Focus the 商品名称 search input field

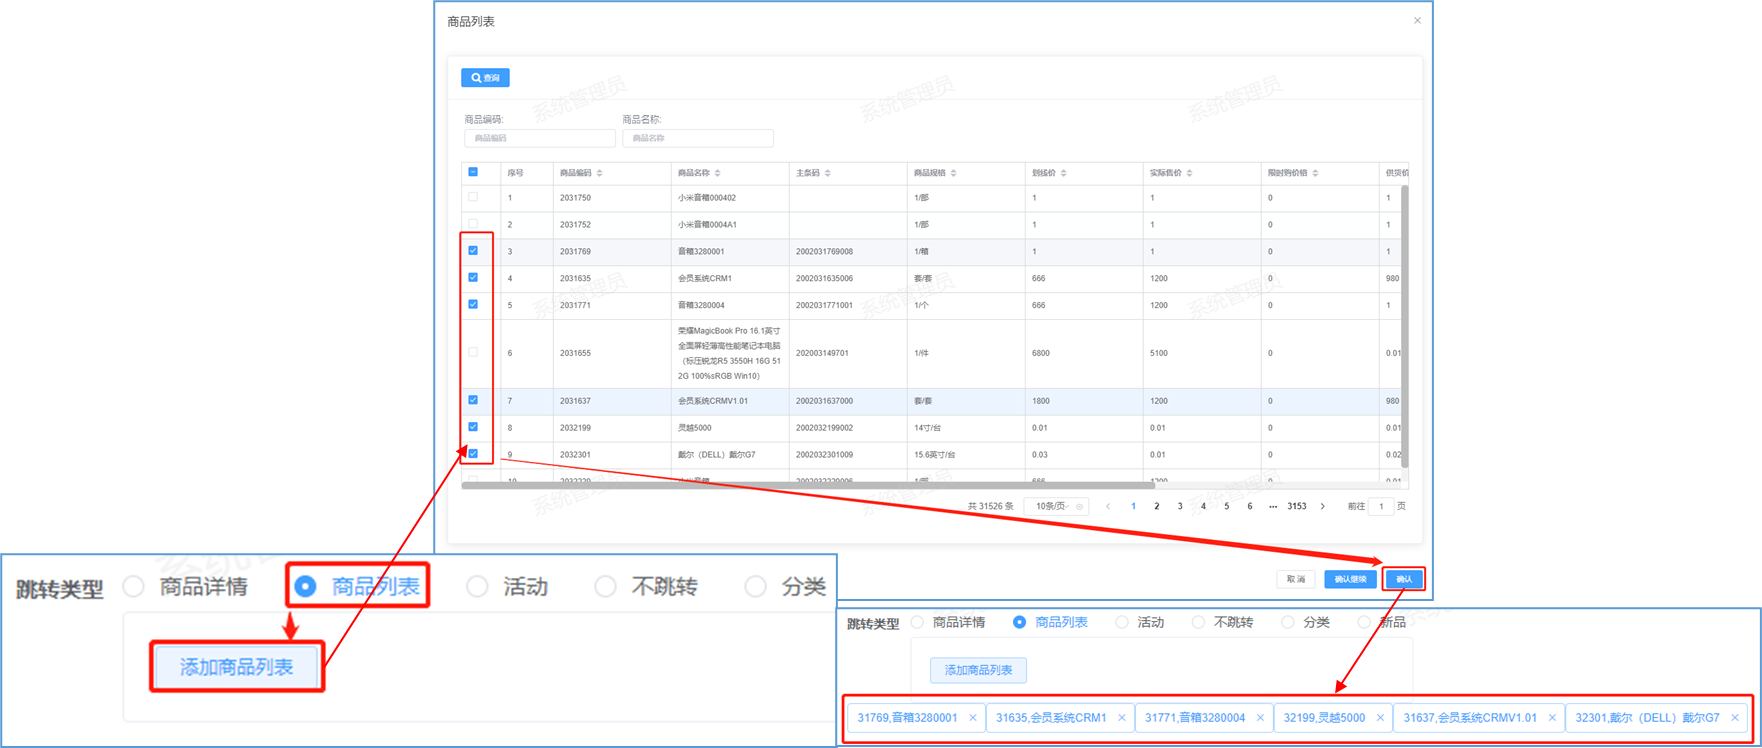click(x=697, y=138)
